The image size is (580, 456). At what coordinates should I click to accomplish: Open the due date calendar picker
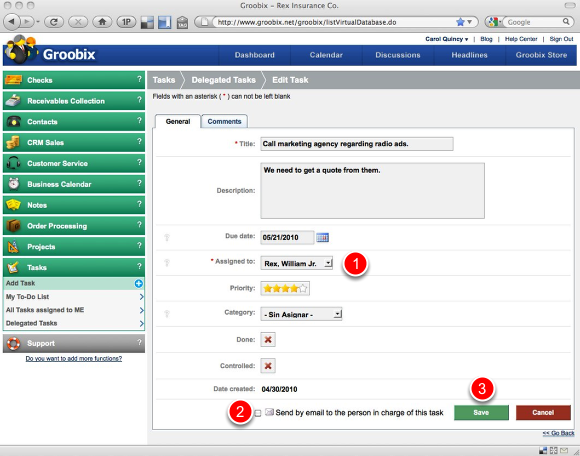pyautogui.click(x=322, y=237)
